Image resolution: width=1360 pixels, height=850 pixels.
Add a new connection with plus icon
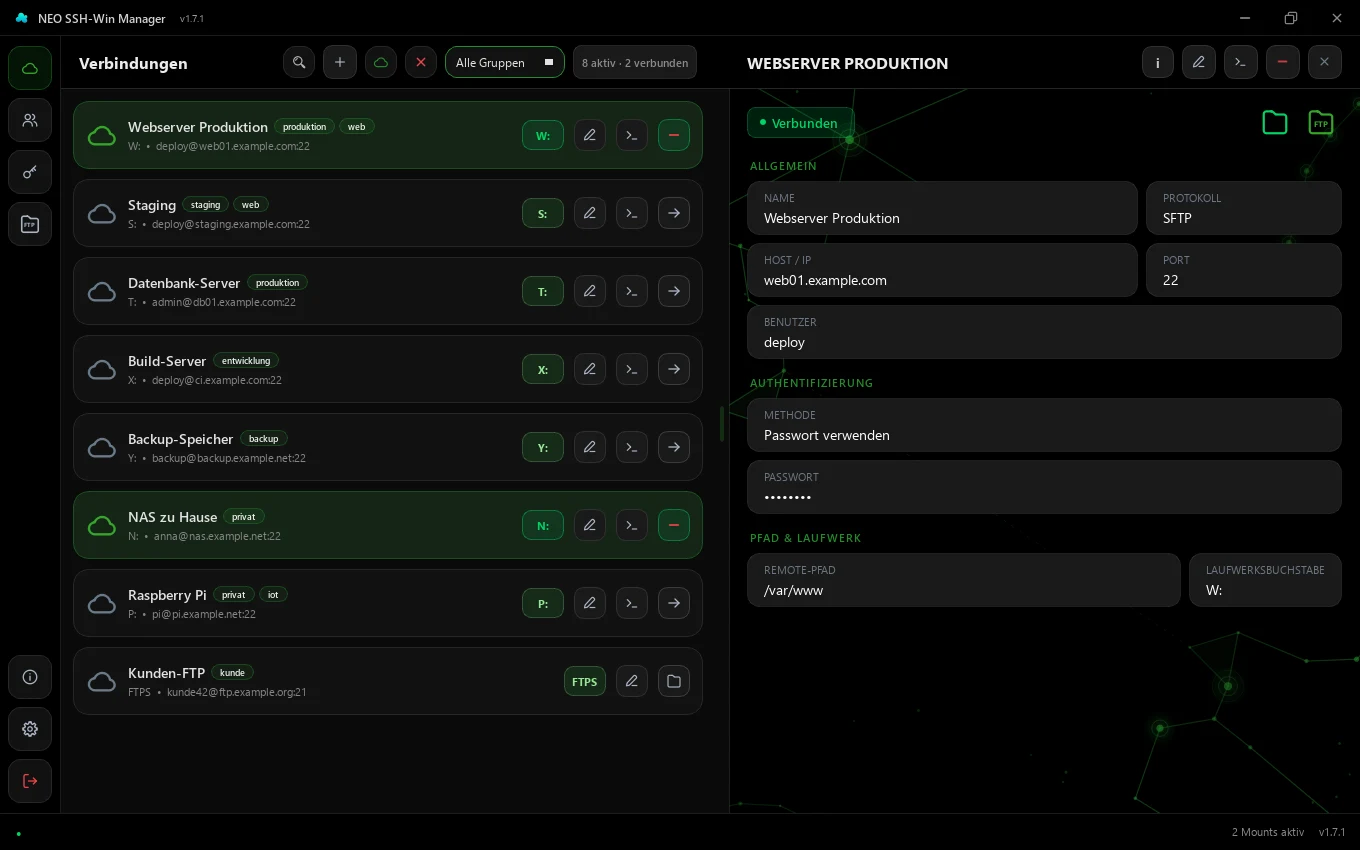pyautogui.click(x=340, y=62)
